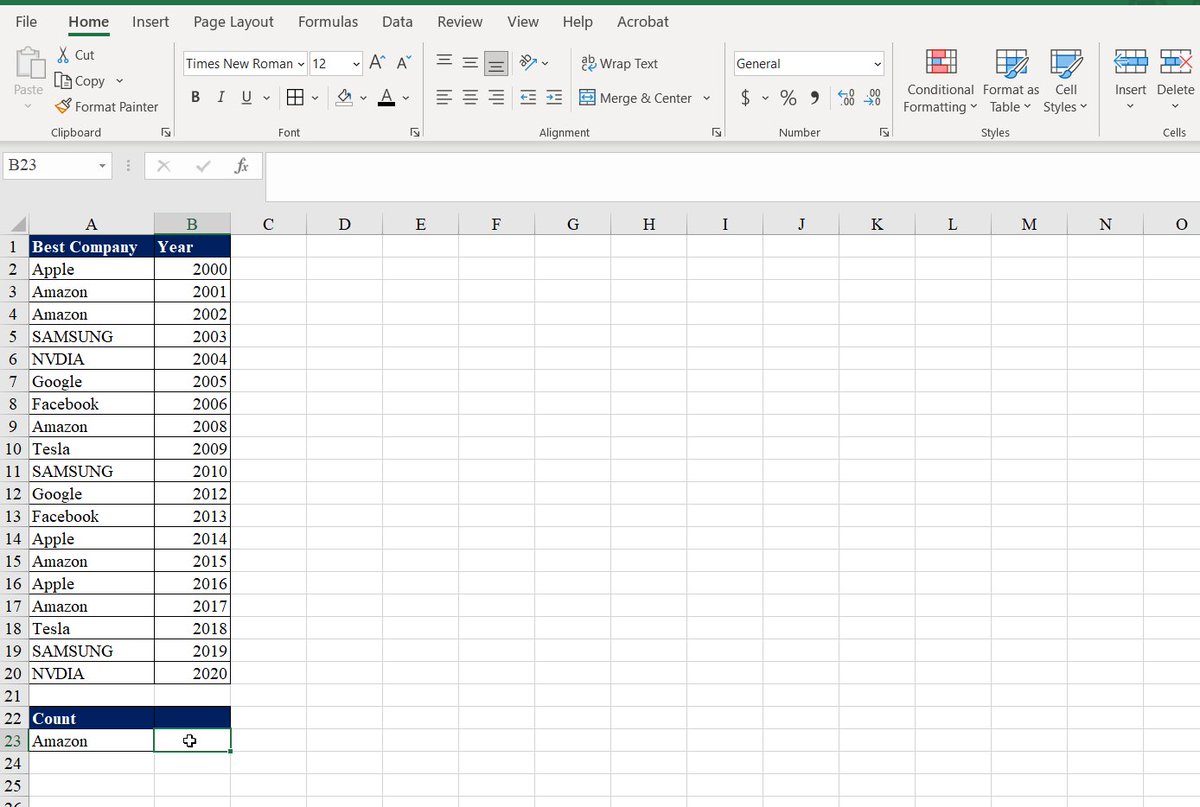Open Cell Styles gallery

[x=1066, y=80]
